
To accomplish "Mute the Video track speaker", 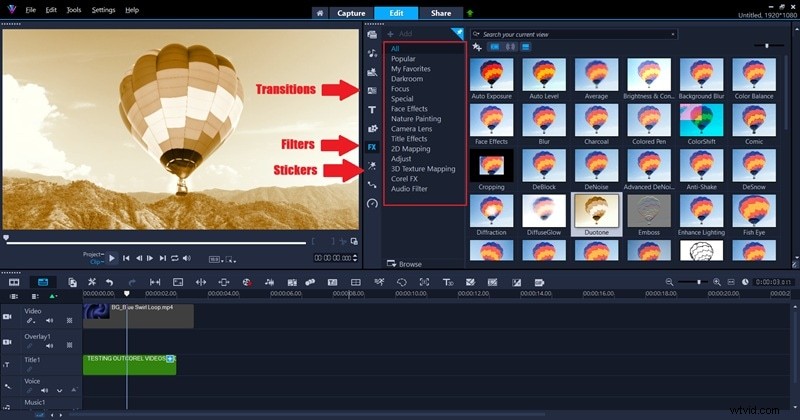I will tap(49, 320).
